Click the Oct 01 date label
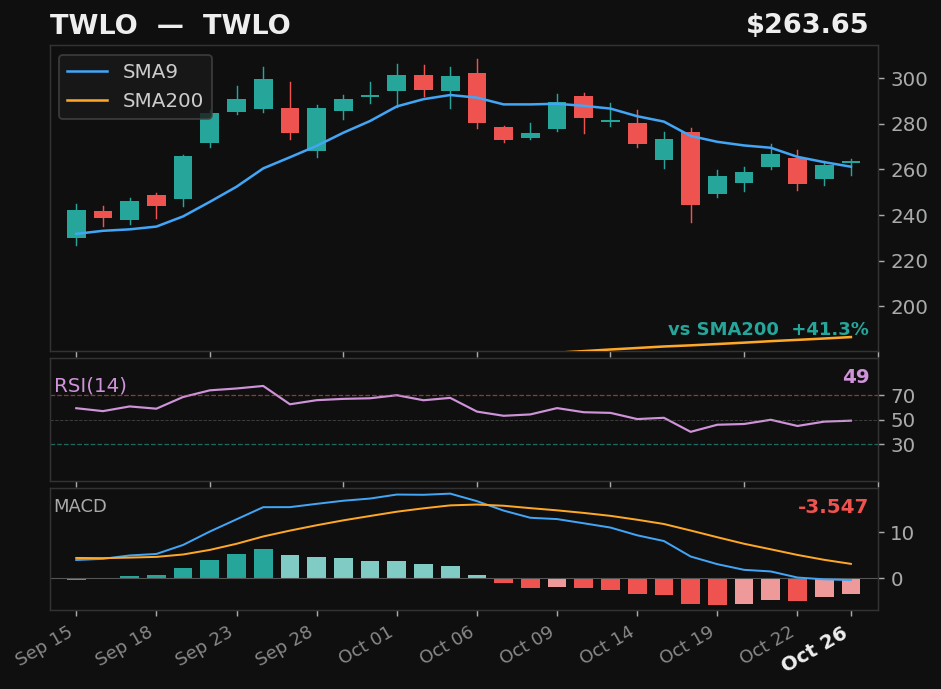Screen dimensions: 941x689 (x=366, y=644)
